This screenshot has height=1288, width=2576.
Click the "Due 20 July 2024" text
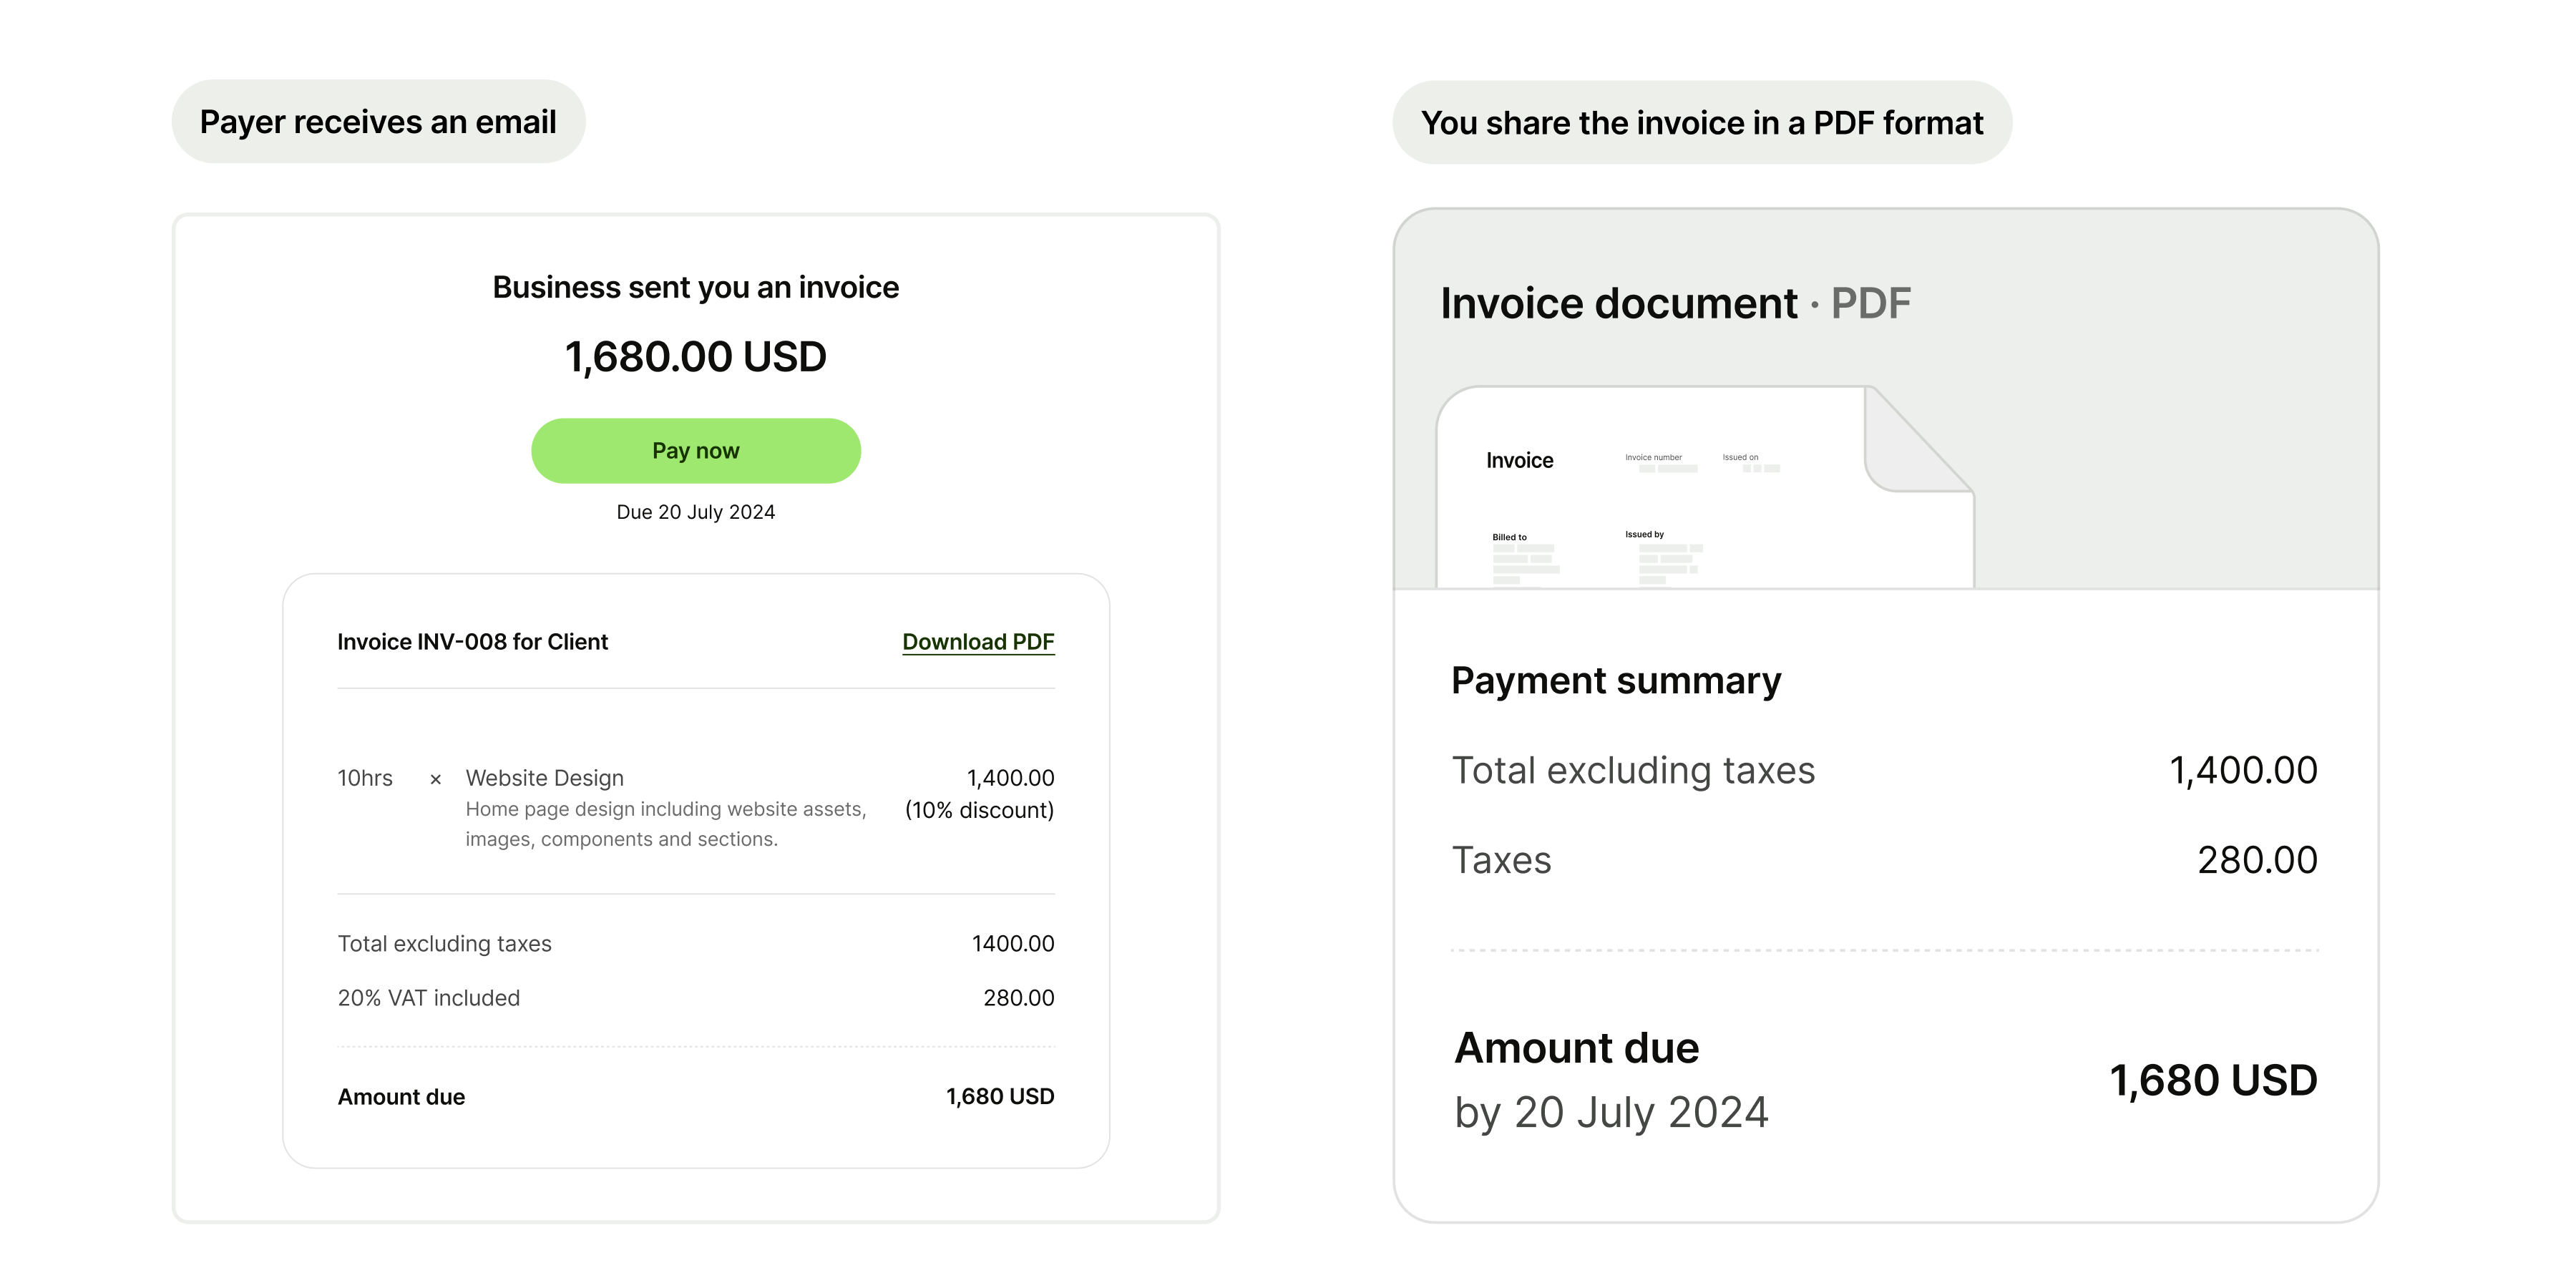[x=695, y=512]
